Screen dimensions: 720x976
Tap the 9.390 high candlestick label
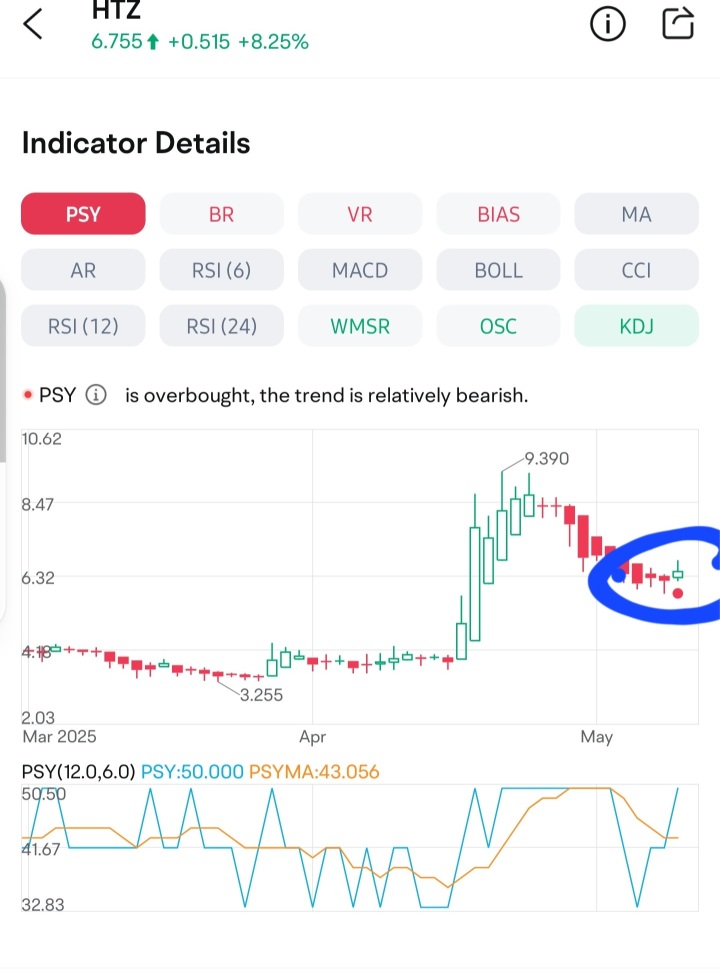(546, 458)
